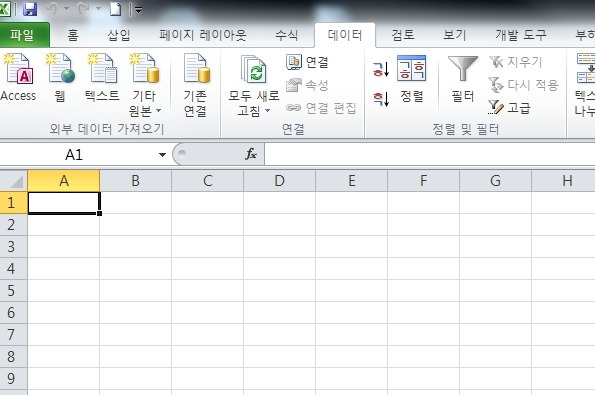Import data from 웹 (web)
Viewport: 595px width, 395px height.
(x=60, y=77)
